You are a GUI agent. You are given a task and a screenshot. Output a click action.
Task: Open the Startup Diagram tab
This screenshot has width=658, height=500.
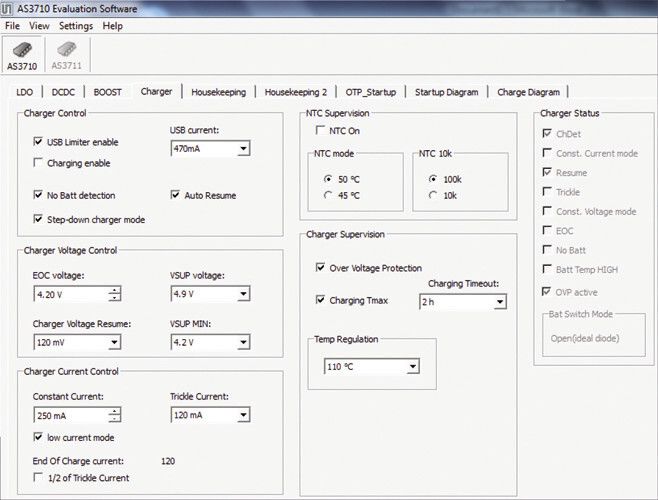click(x=446, y=92)
